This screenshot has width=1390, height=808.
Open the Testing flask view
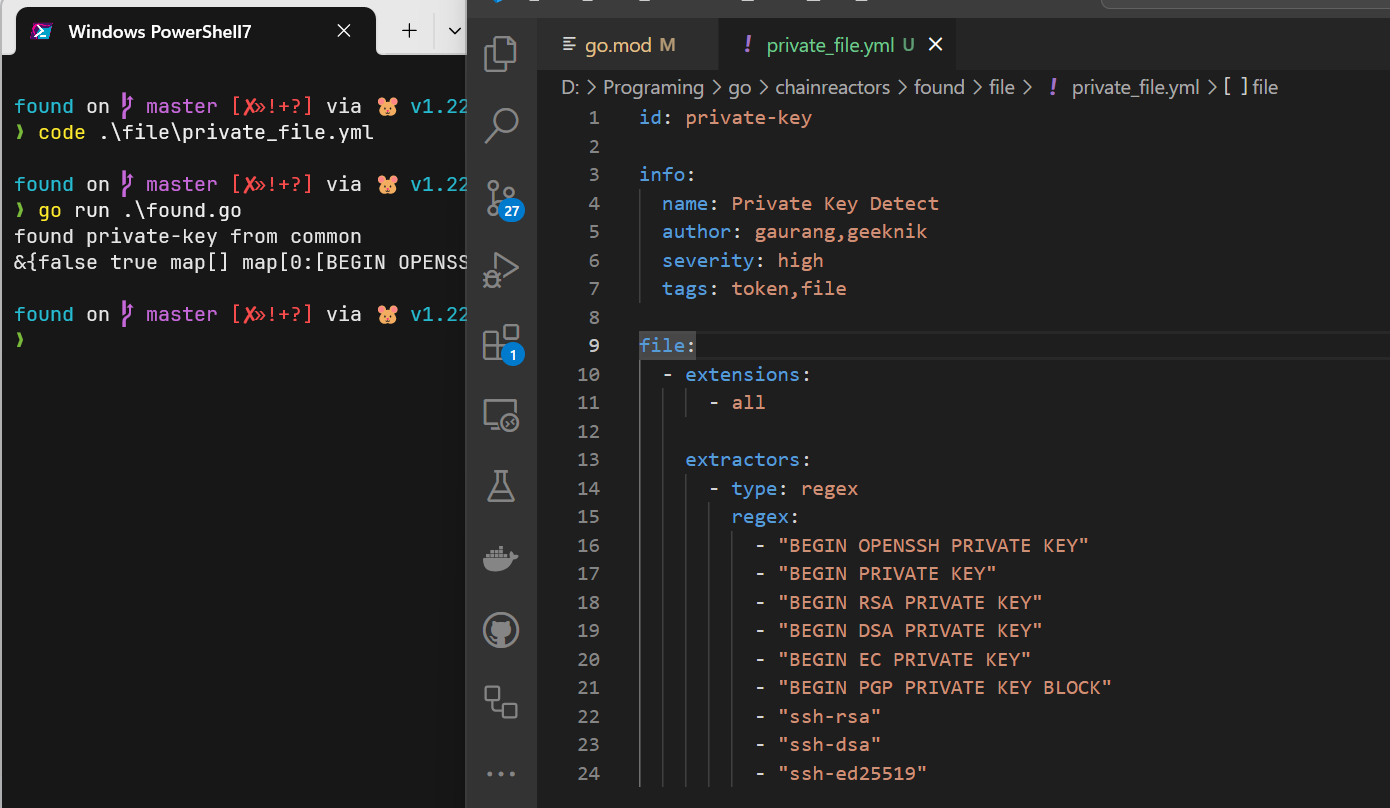[501, 486]
